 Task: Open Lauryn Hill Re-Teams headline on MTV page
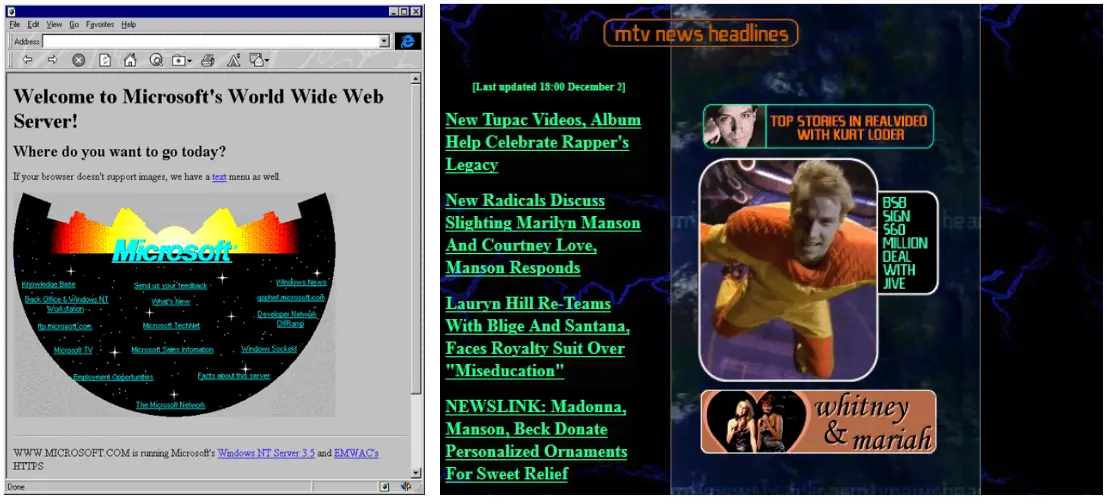tap(537, 337)
